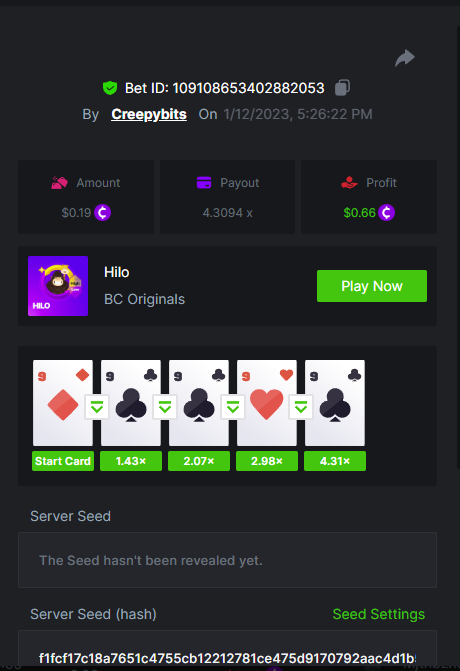
Task: Click the 4.31× multiplier label
Action: [335, 461]
